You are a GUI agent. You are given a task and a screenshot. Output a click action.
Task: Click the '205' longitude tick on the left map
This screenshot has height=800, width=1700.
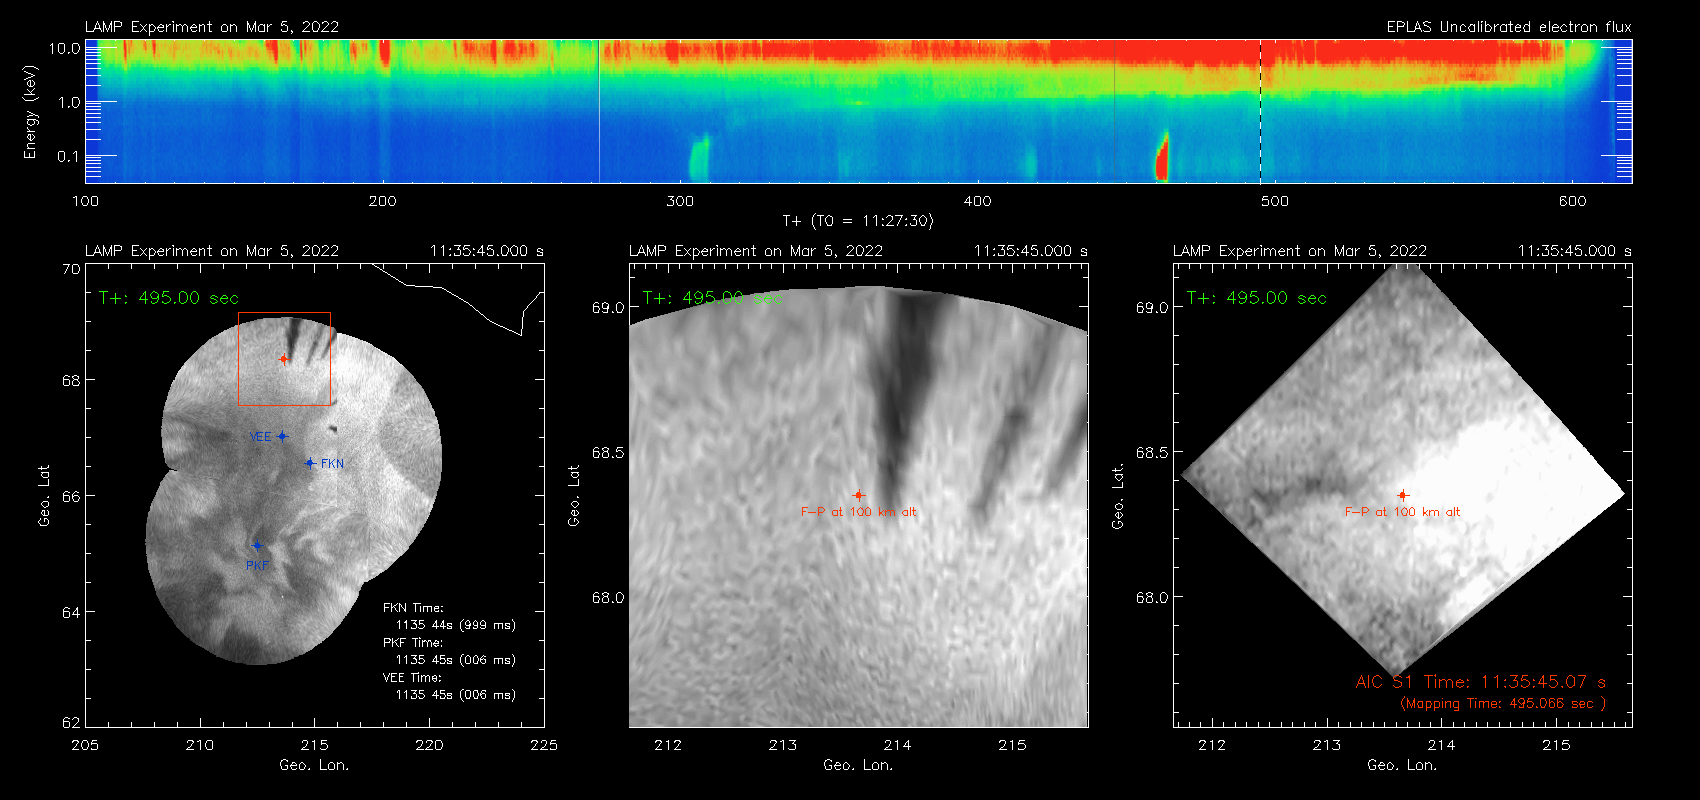85,745
